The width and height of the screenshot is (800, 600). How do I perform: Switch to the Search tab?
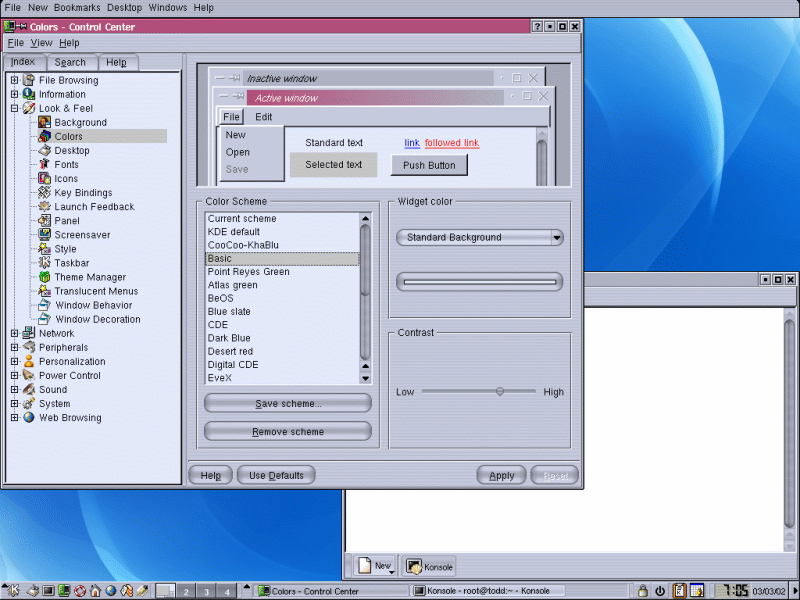(x=70, y=62)
